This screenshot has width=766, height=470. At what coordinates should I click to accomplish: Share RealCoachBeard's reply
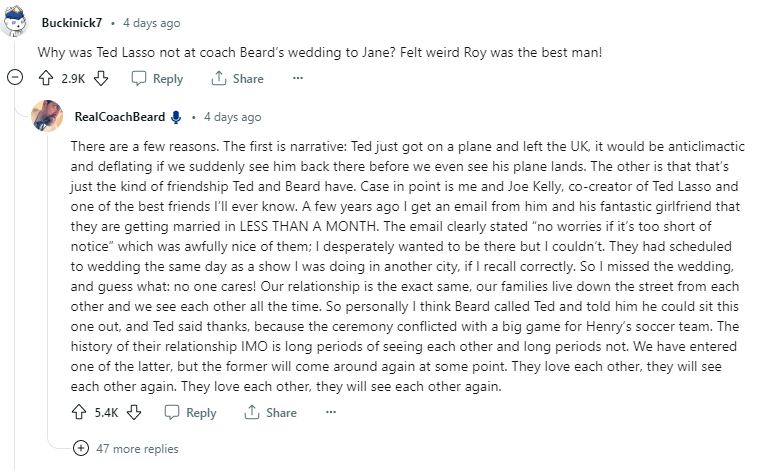coord(271,413)
